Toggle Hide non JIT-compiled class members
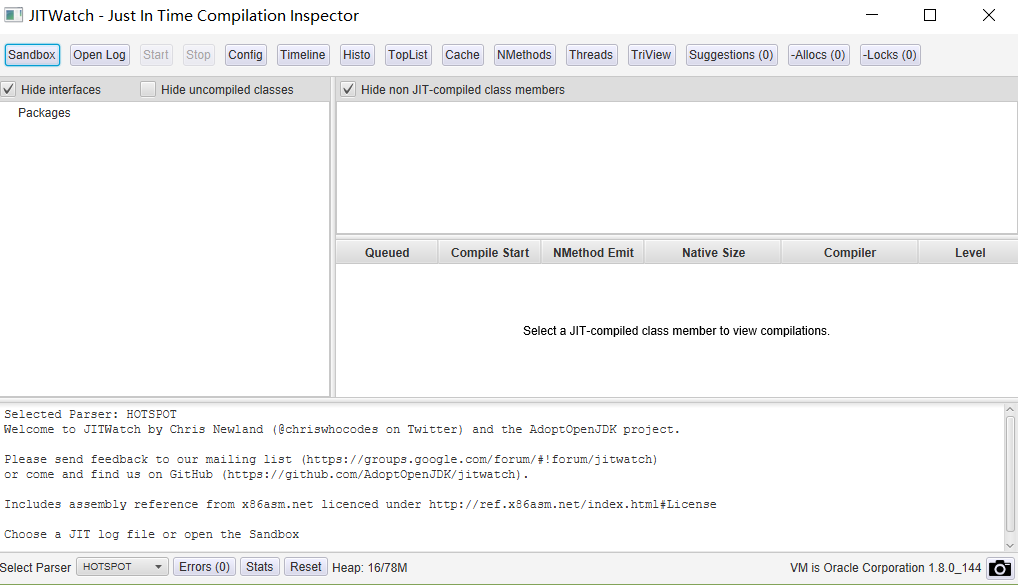The image size is (1018, 585). [348, 90]
